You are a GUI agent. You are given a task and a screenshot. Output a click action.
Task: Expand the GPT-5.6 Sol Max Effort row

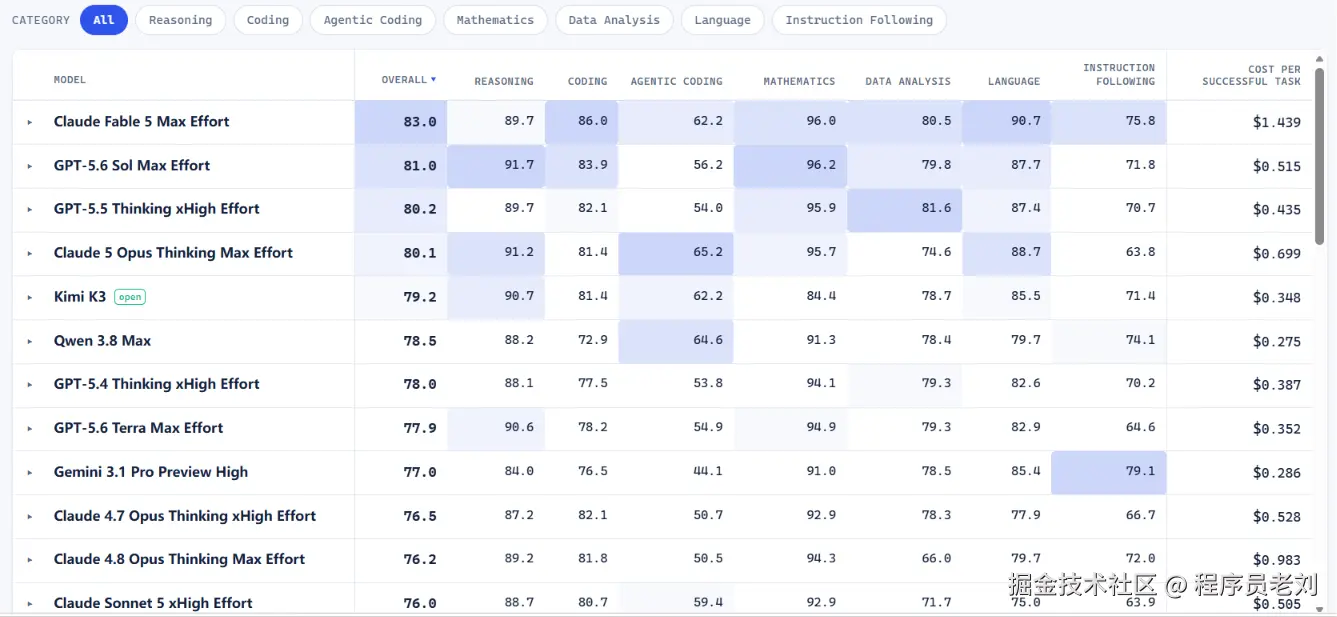pos(29,166)
